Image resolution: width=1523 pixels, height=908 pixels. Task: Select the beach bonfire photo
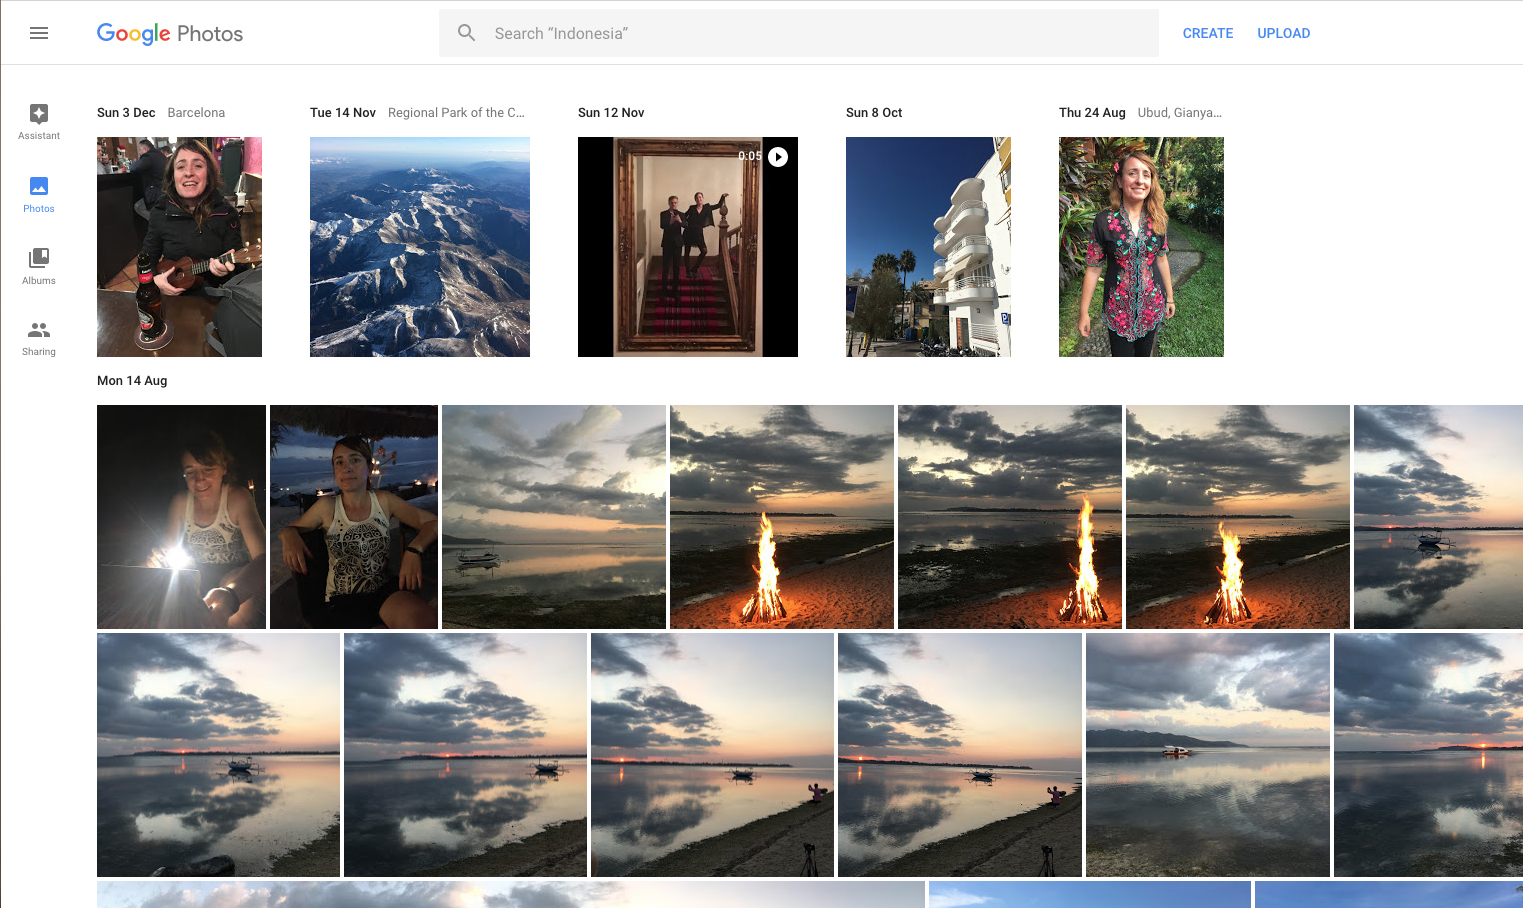point(781,516)
